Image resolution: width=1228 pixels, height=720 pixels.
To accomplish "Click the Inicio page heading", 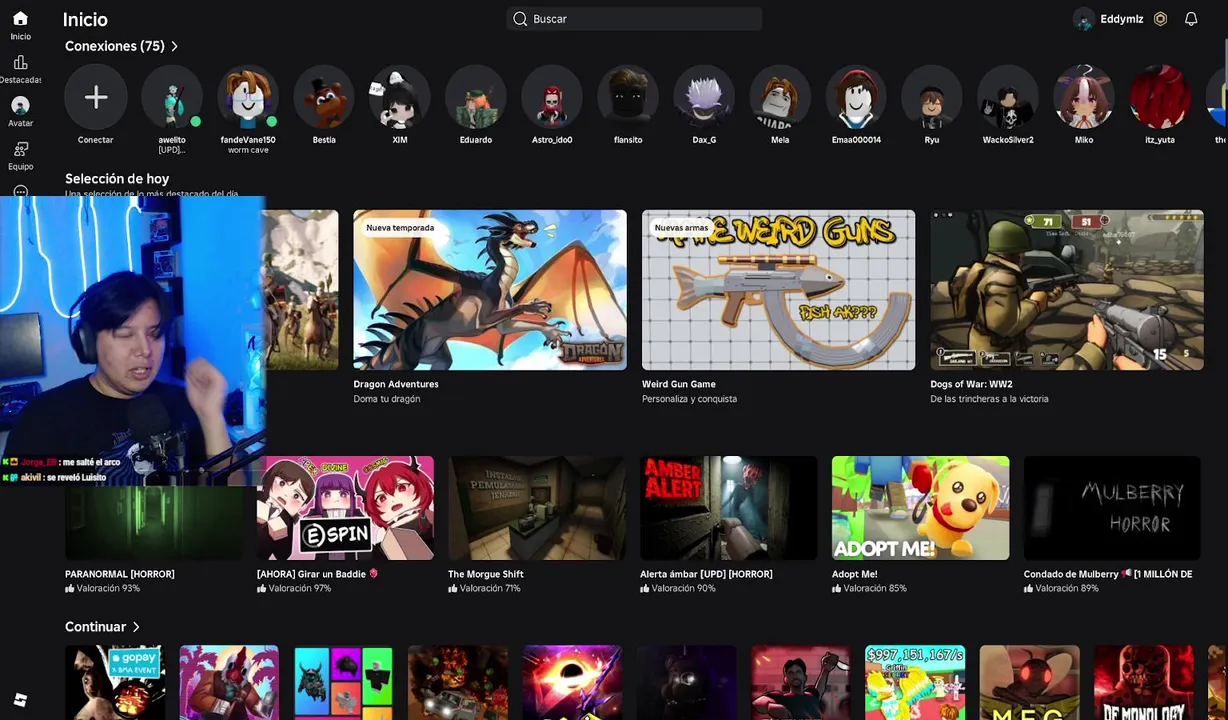I will [x=85, y=19].
